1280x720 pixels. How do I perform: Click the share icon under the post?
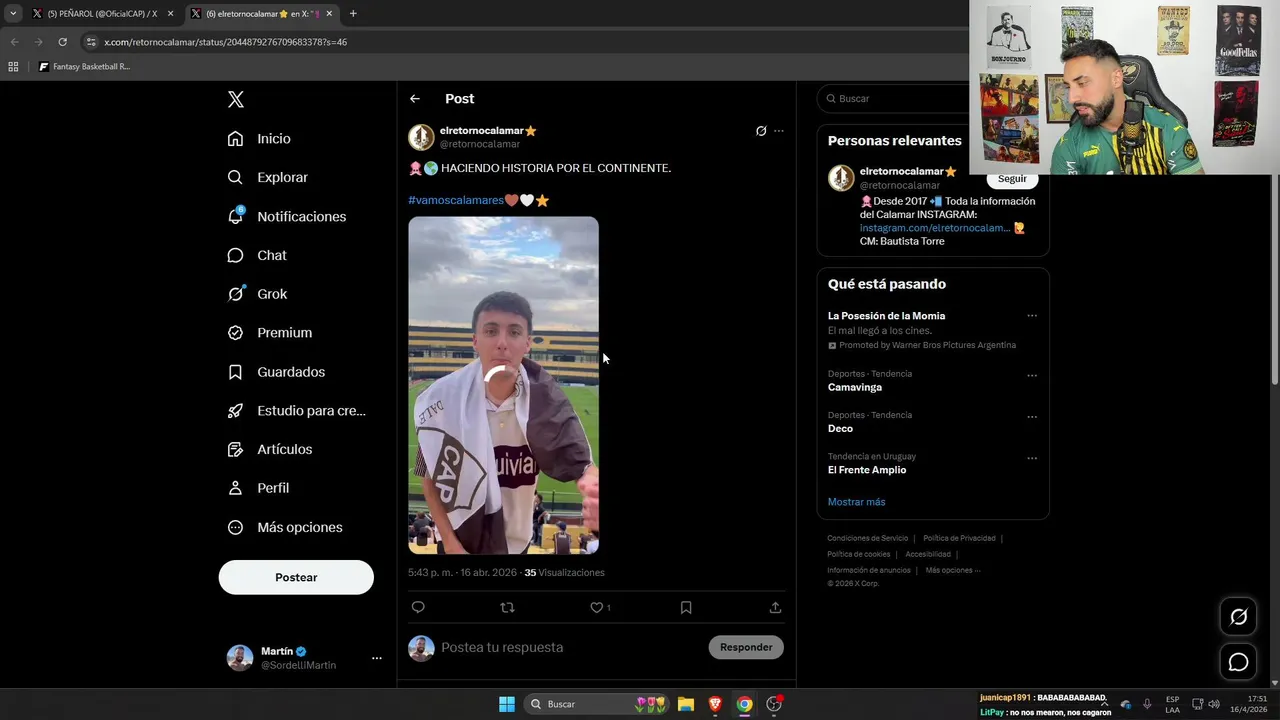(x=775, y=607)
